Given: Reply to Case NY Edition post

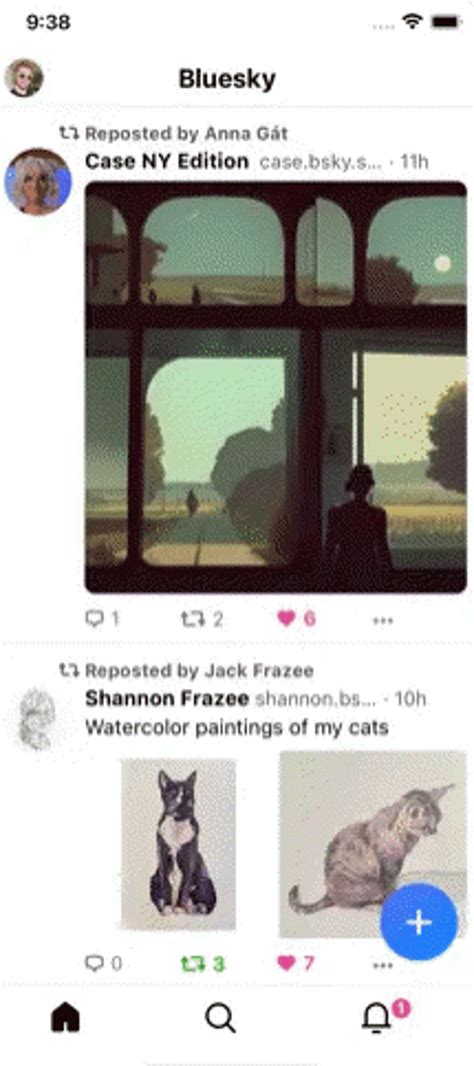Looking at the screenshot, I should click(x=102, y=619).
